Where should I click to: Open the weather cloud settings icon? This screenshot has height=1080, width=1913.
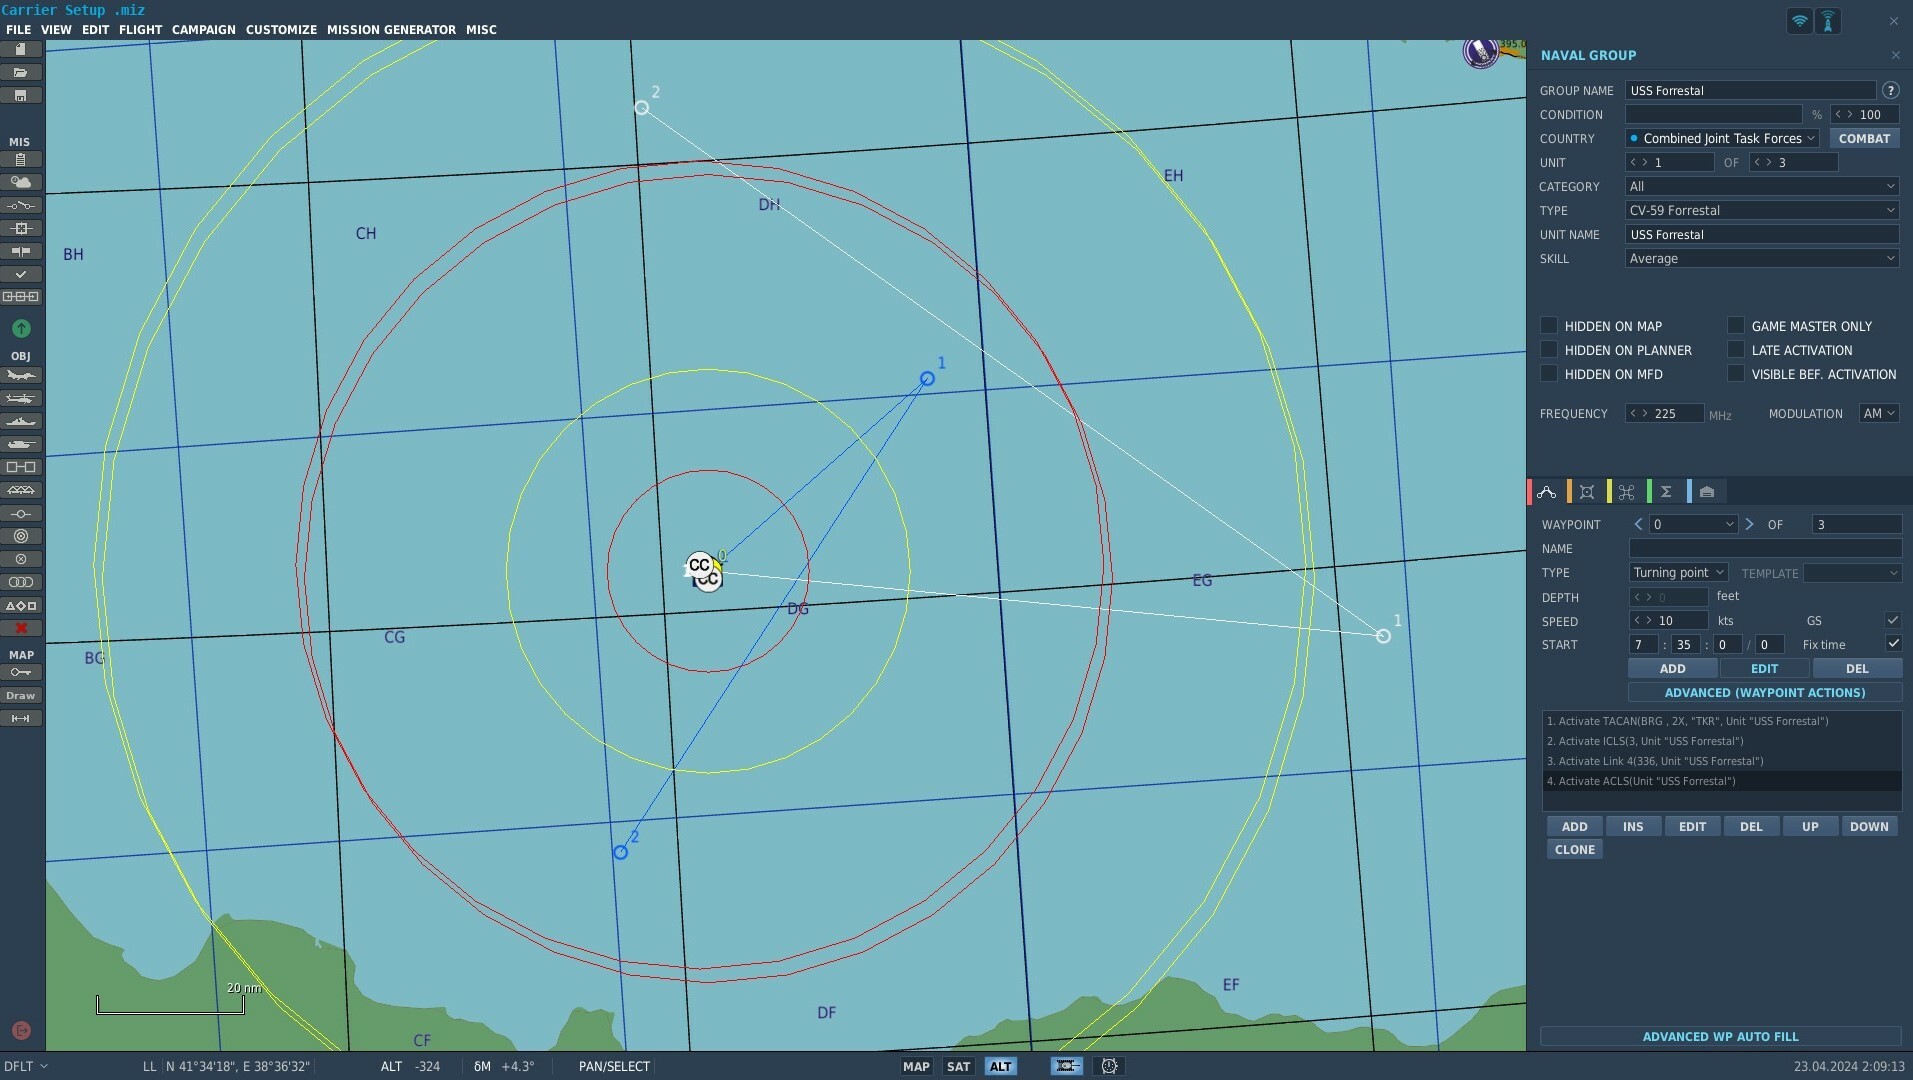pyautogui.click(x=21, y=183)
